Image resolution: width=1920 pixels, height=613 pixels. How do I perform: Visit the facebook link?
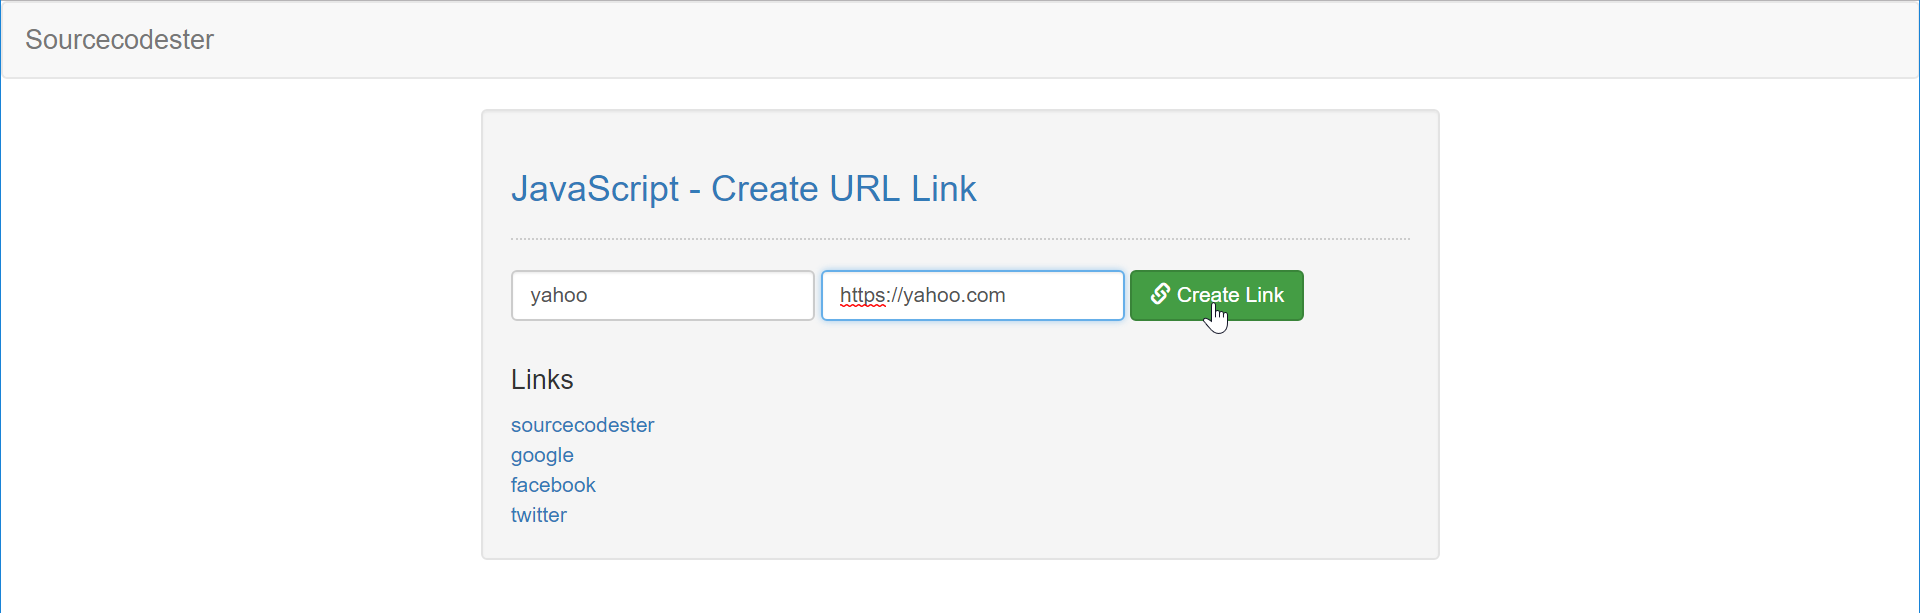pos(553,485)
